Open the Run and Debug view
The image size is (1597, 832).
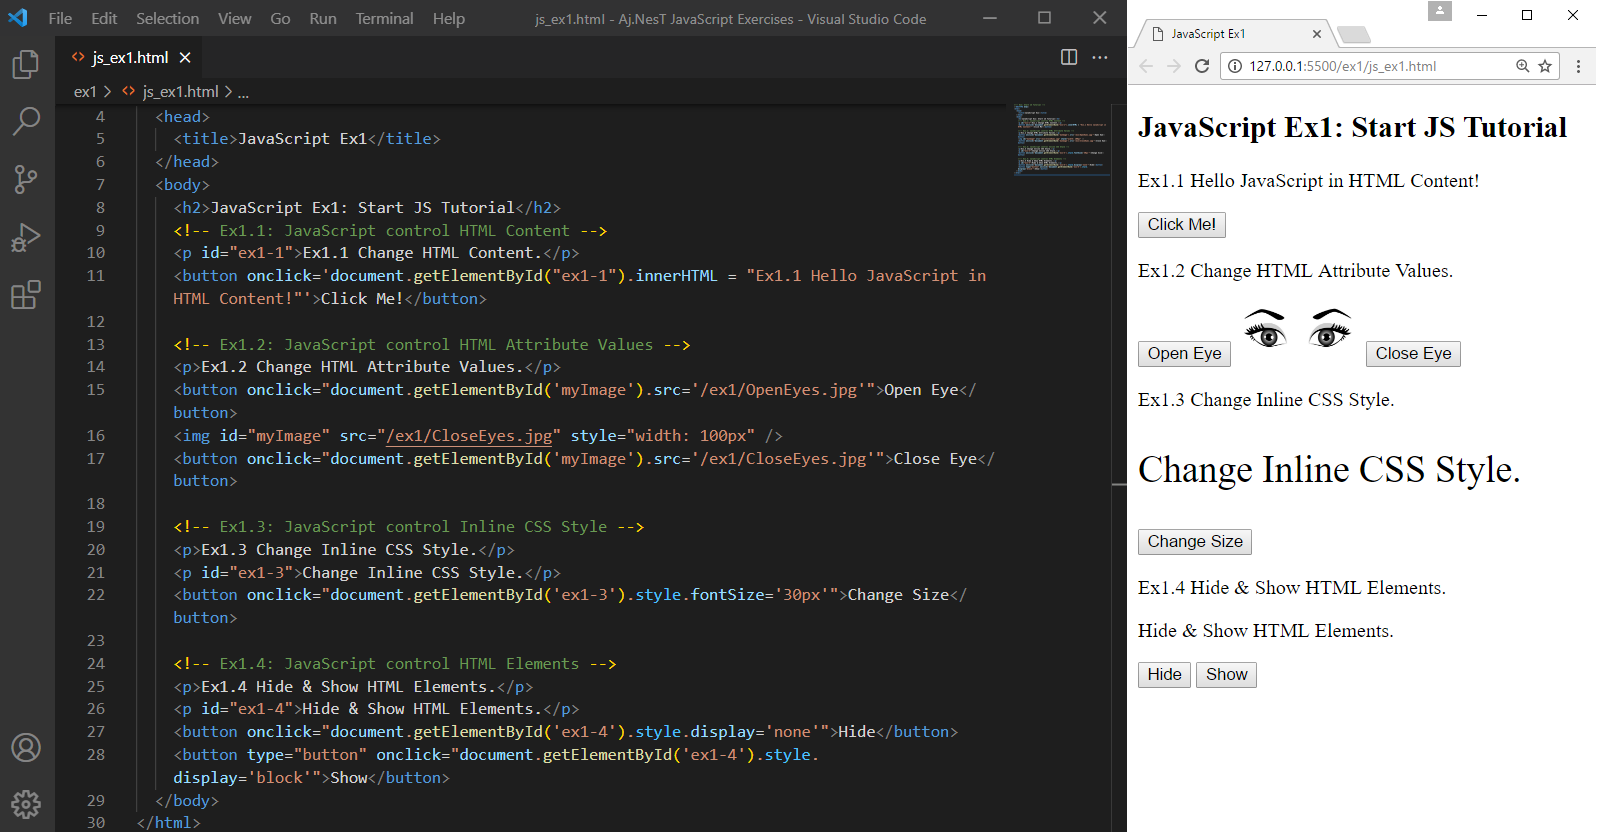click(x=26, y=237)
